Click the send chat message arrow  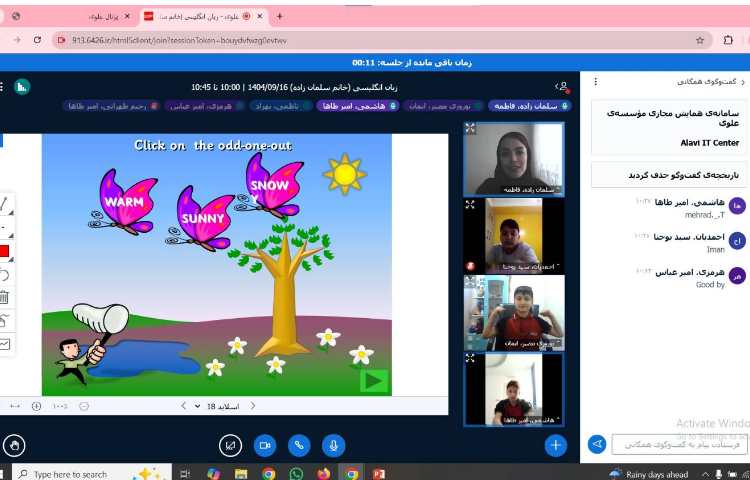(597, 444)
